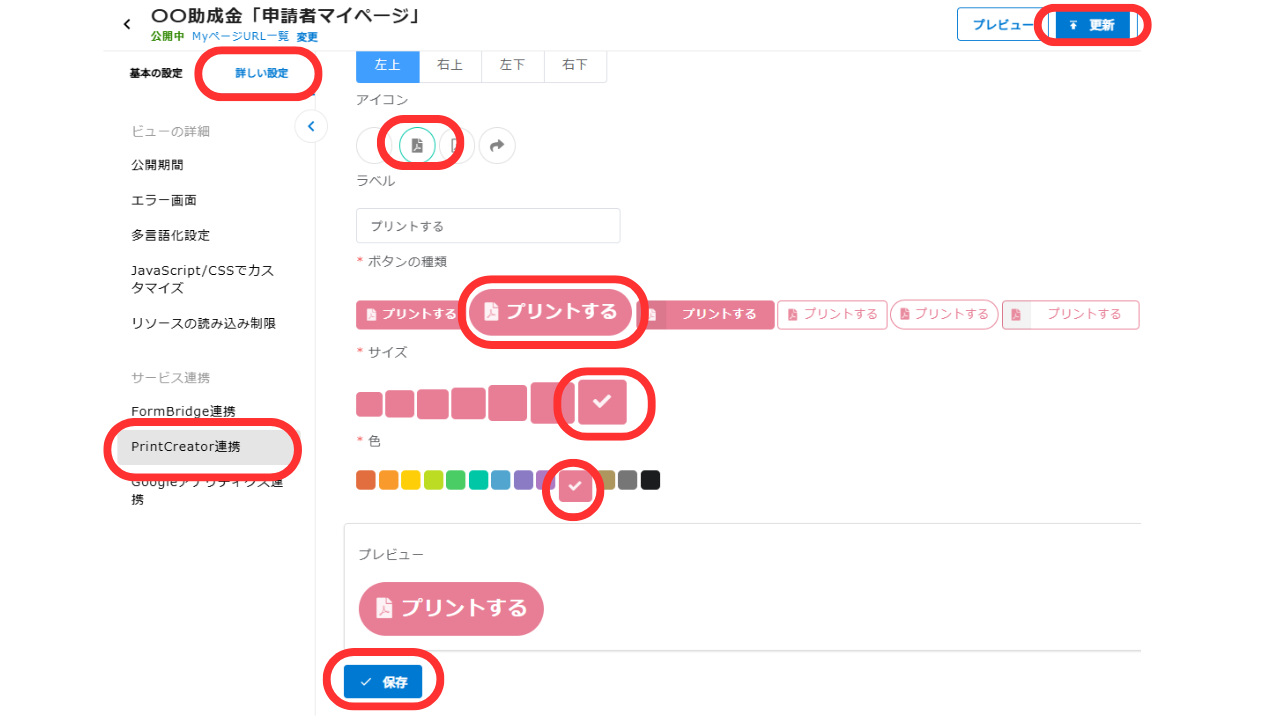This screenshot has width=1280, height=720.
Task: Click the 保存 save button
Action: pyautogui.click(x=384, y=680)
